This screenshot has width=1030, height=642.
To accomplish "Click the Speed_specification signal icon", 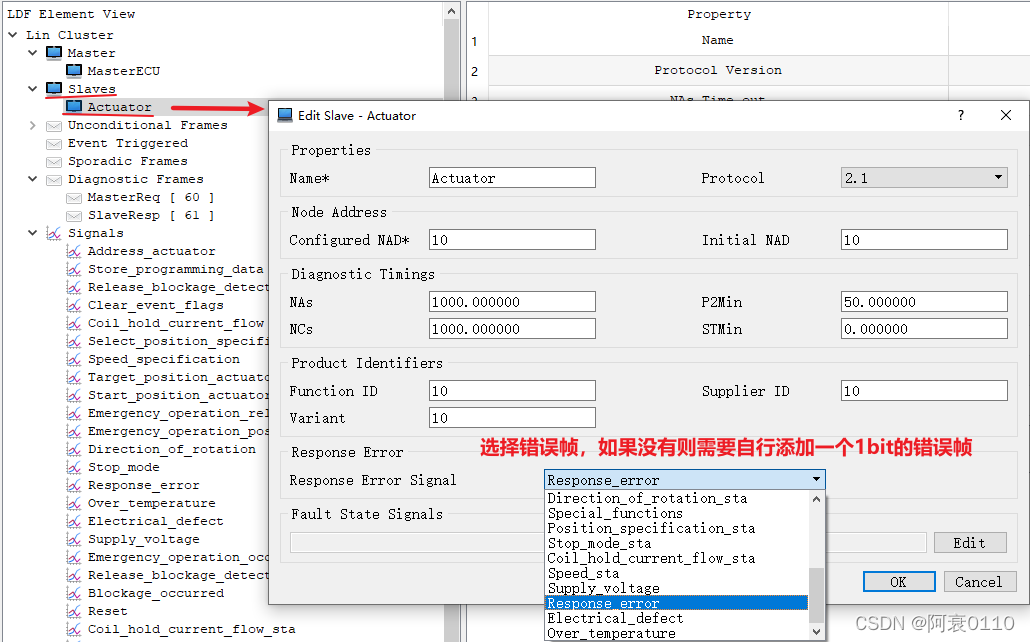I will coord(74,359).
